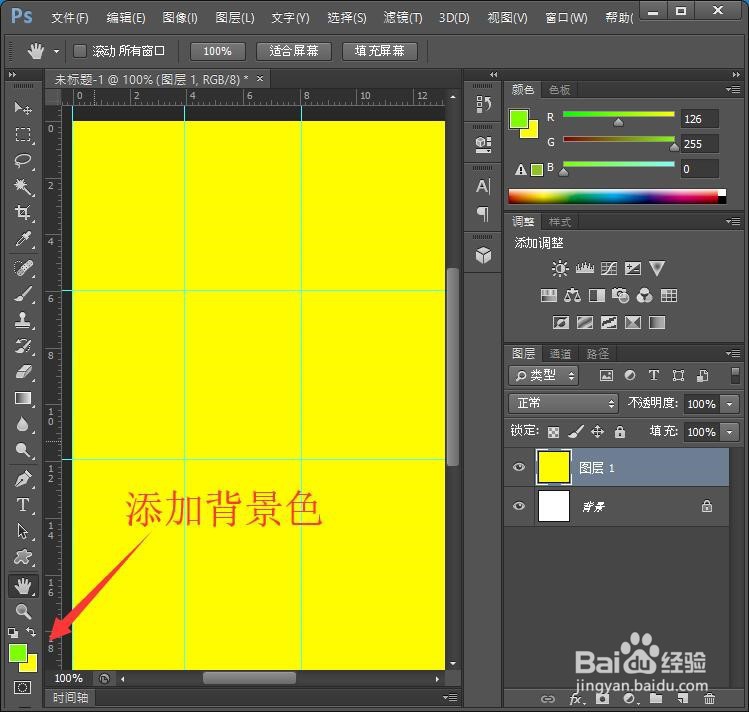Viewport: 749px width, 712px height.
Task: Open the 文件(F) menu
Action: [x=70, y=18]
